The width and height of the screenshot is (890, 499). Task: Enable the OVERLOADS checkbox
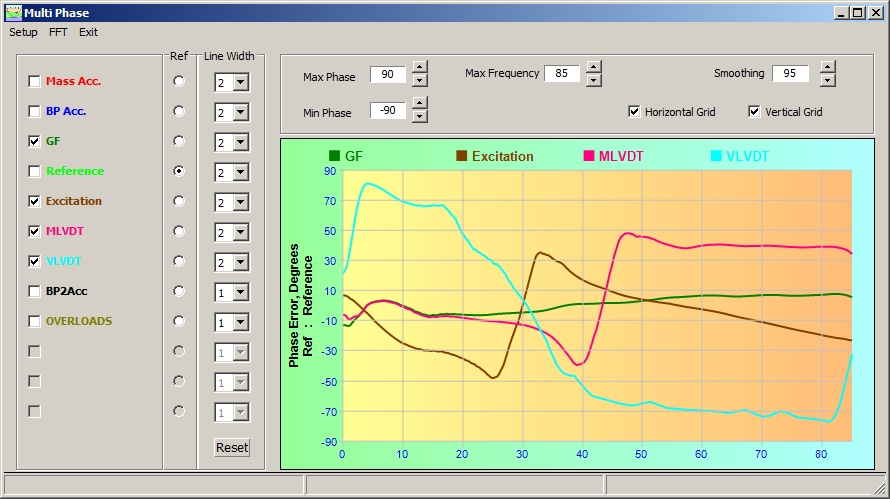point(35,321)
